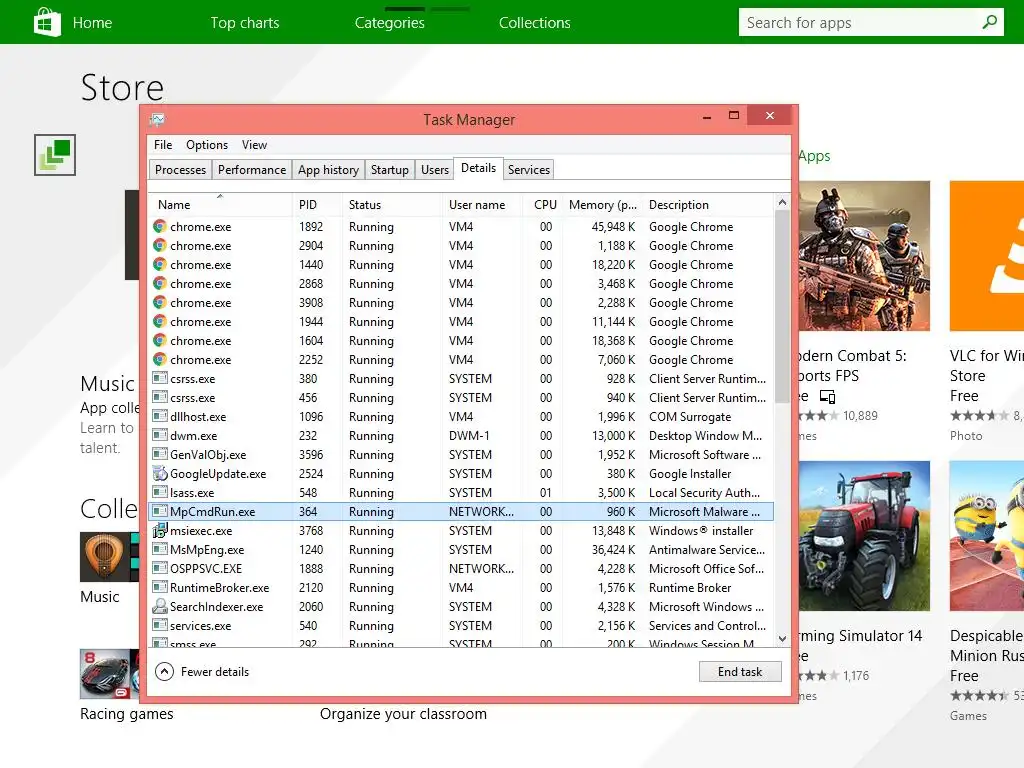
Task: Click 'Organize your classroom' text in Store
Action: (x=403, y=714)
